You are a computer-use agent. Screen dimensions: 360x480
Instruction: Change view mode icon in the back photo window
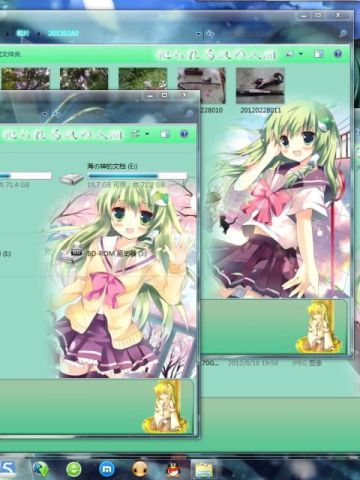(289, 54)
